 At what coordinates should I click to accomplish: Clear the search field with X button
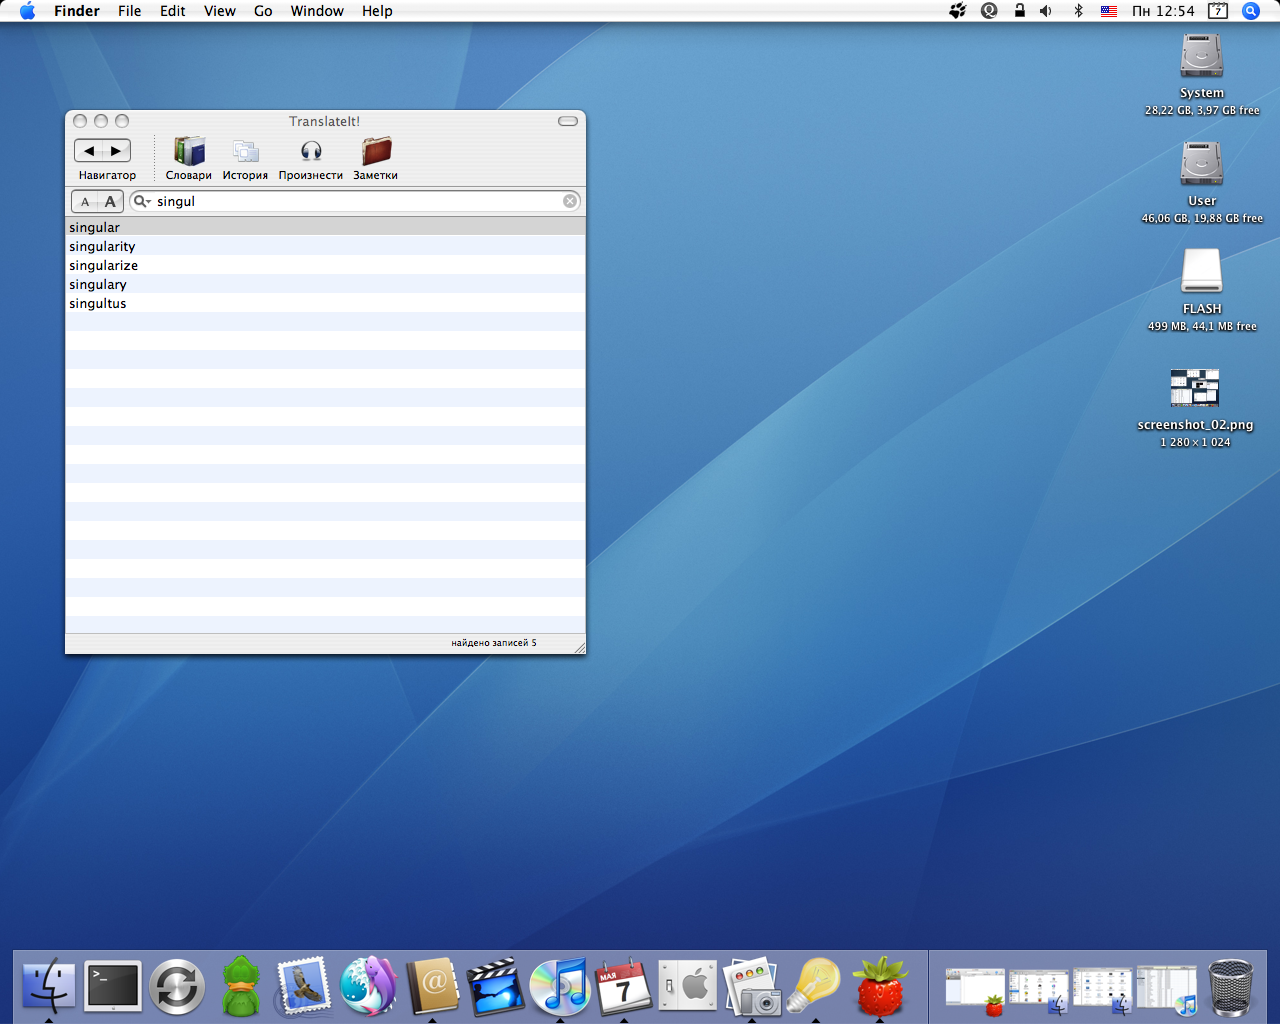[x=570, y=201]
